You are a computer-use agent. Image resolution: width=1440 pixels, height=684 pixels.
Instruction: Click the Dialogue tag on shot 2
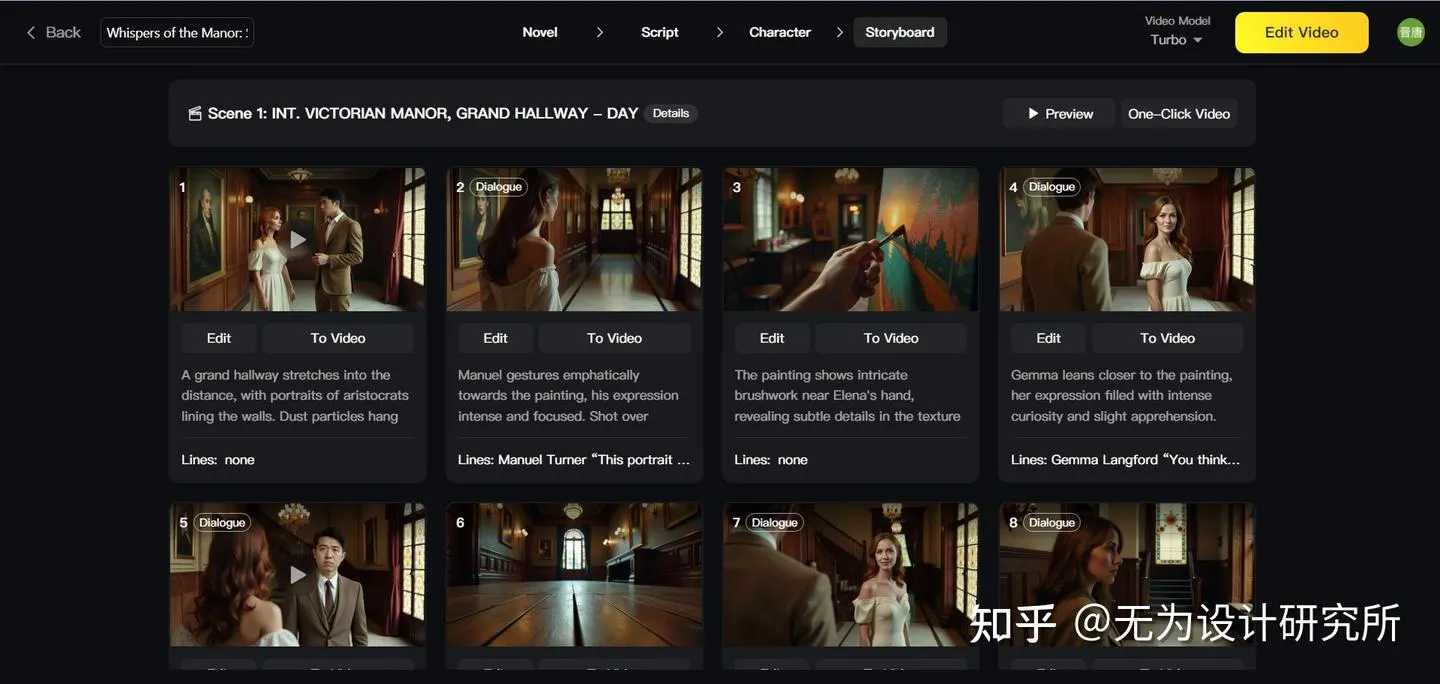499,187
